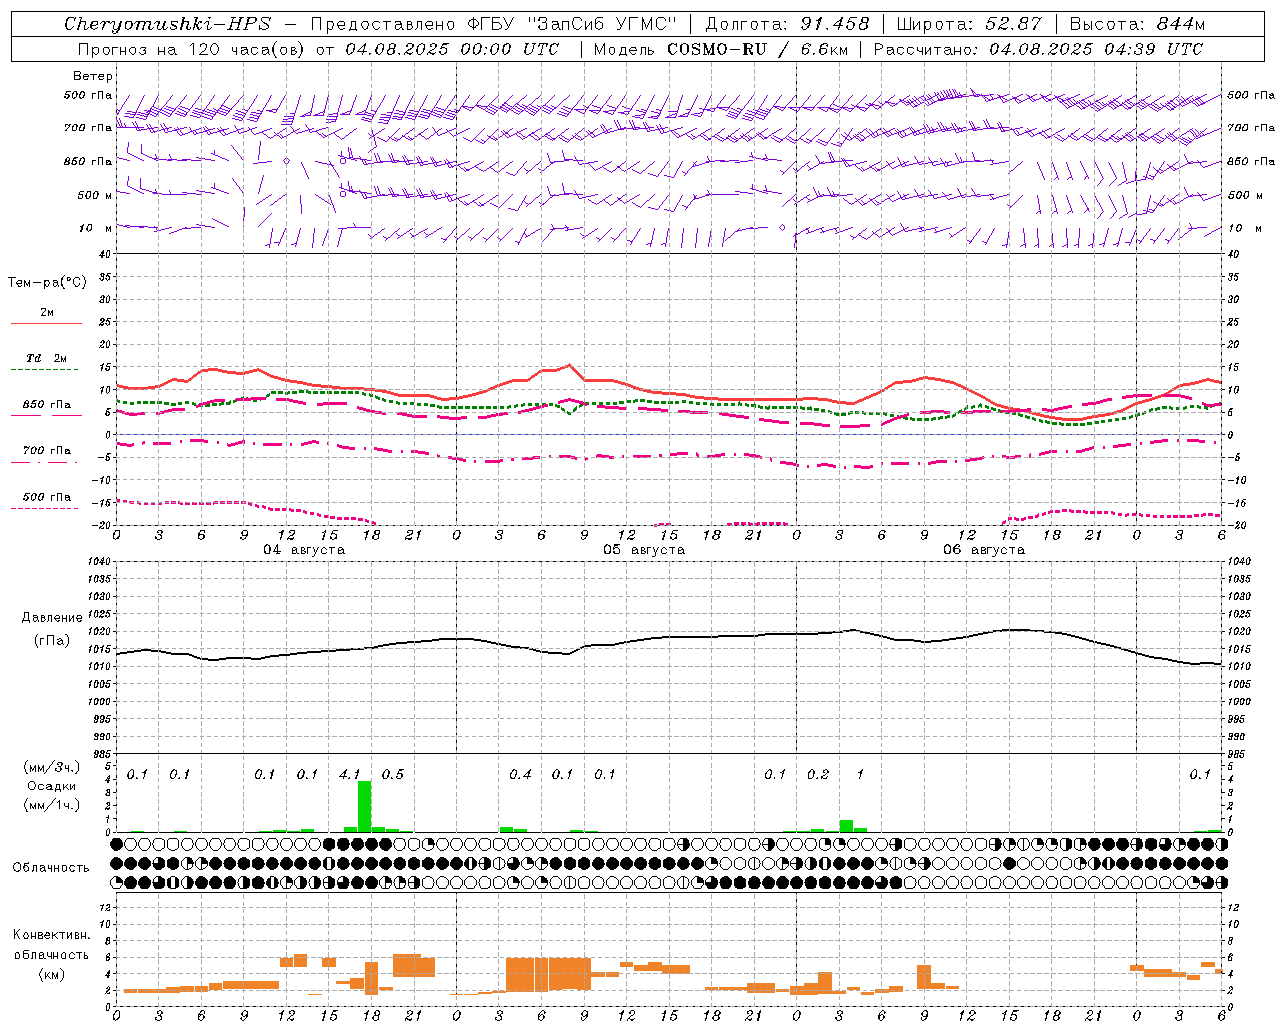Click the 'Td 2м' dew point legend entry

click(x=46, y=358)
